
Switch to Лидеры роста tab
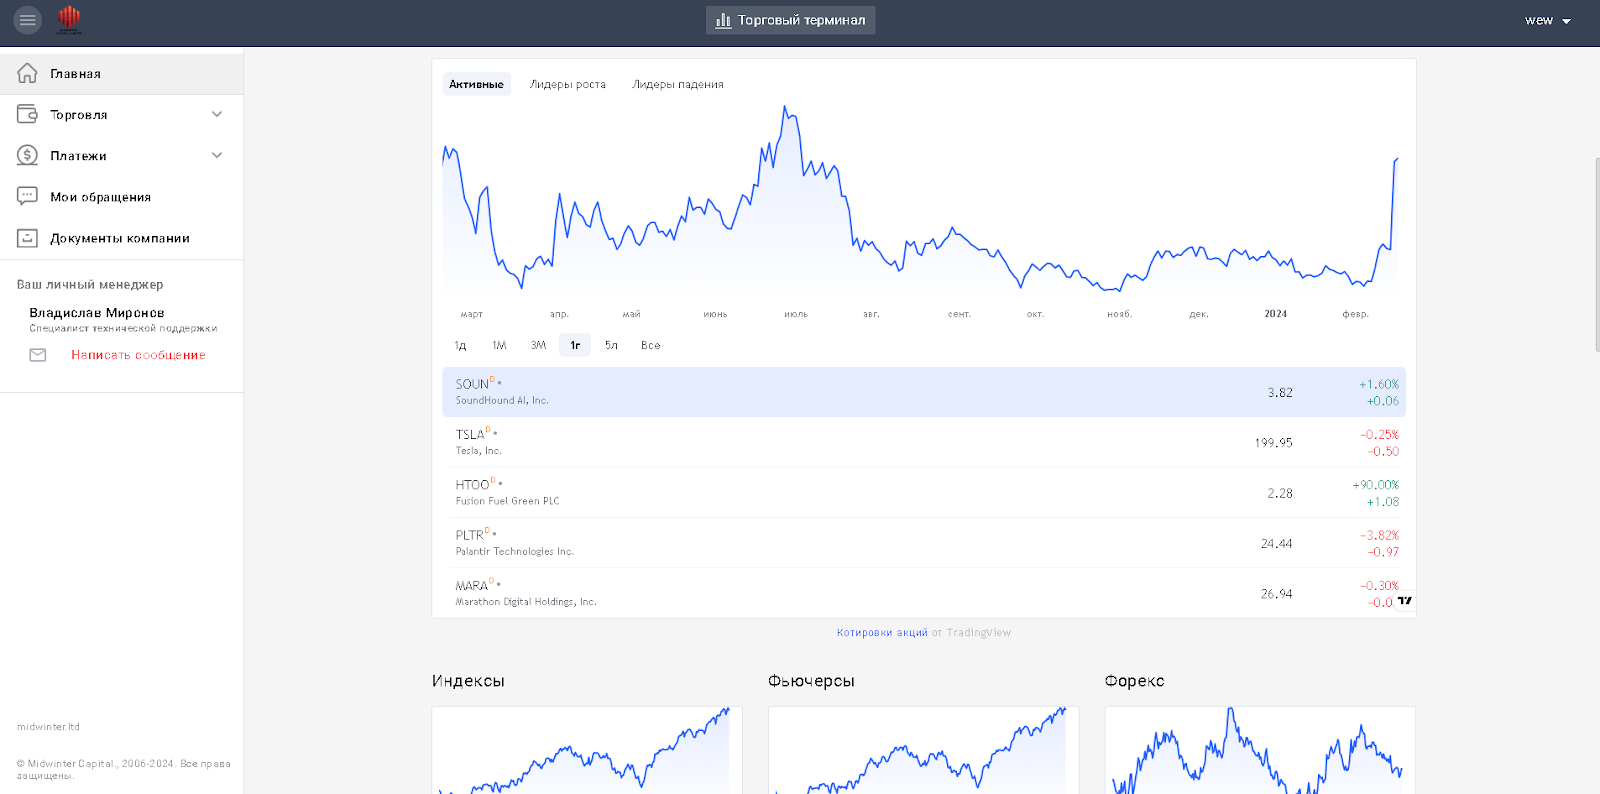point(567,84)
